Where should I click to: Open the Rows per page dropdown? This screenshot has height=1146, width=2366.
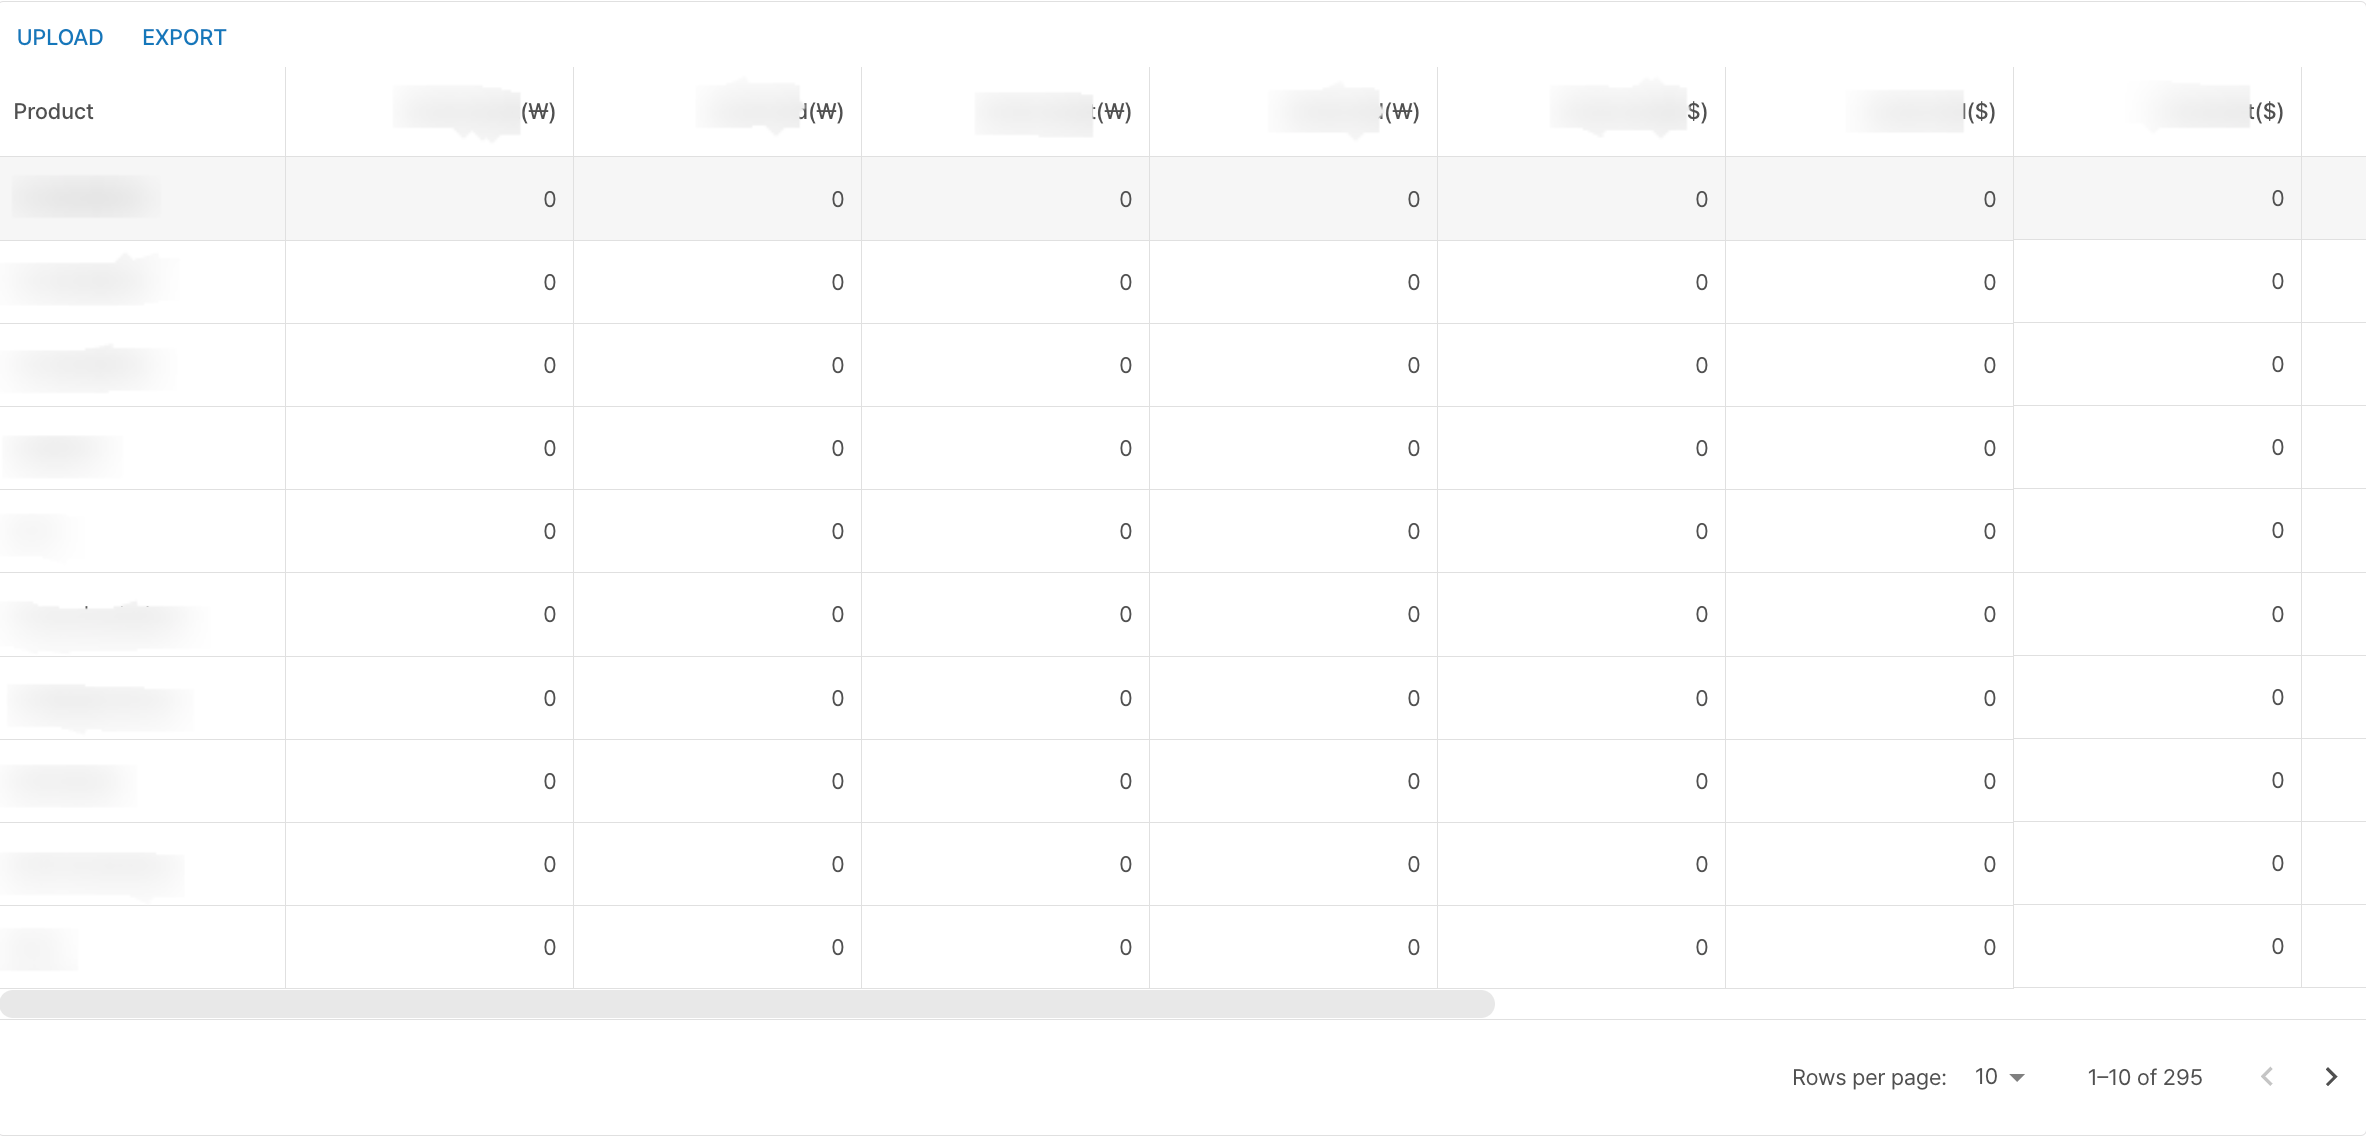coord(1999,1077)
